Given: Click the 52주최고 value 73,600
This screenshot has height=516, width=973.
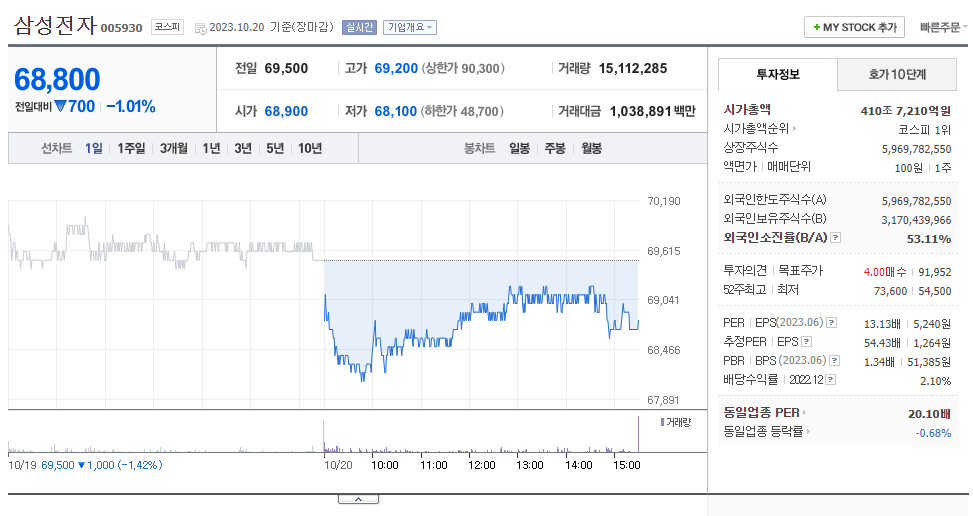Looking at the screenshot, I should [x=890, y=291].
